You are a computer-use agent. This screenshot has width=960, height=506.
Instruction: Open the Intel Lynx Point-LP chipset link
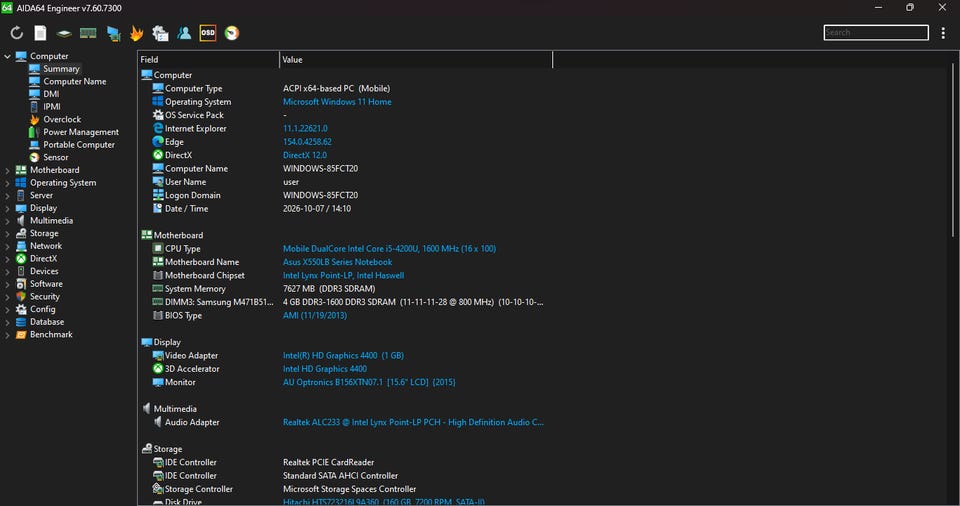point(343,276)
